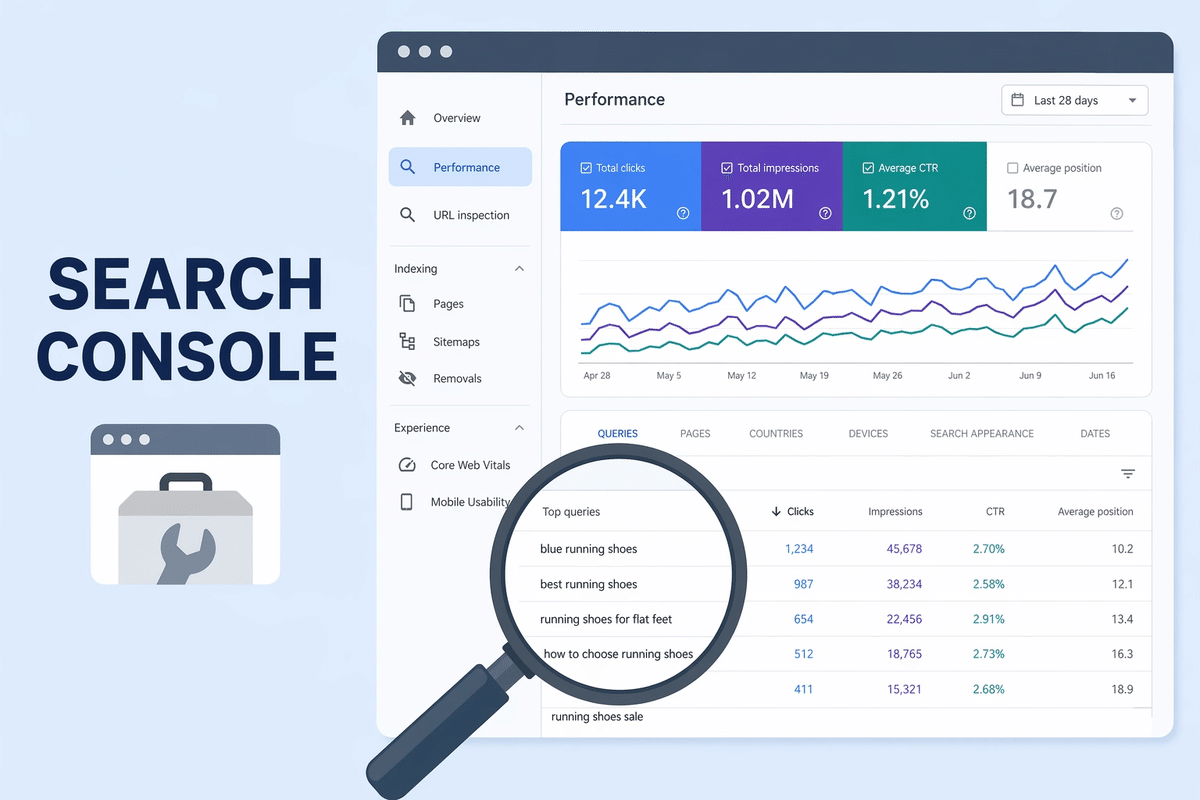
Task: Click the 1,234 clicks value
Action: 799,549
